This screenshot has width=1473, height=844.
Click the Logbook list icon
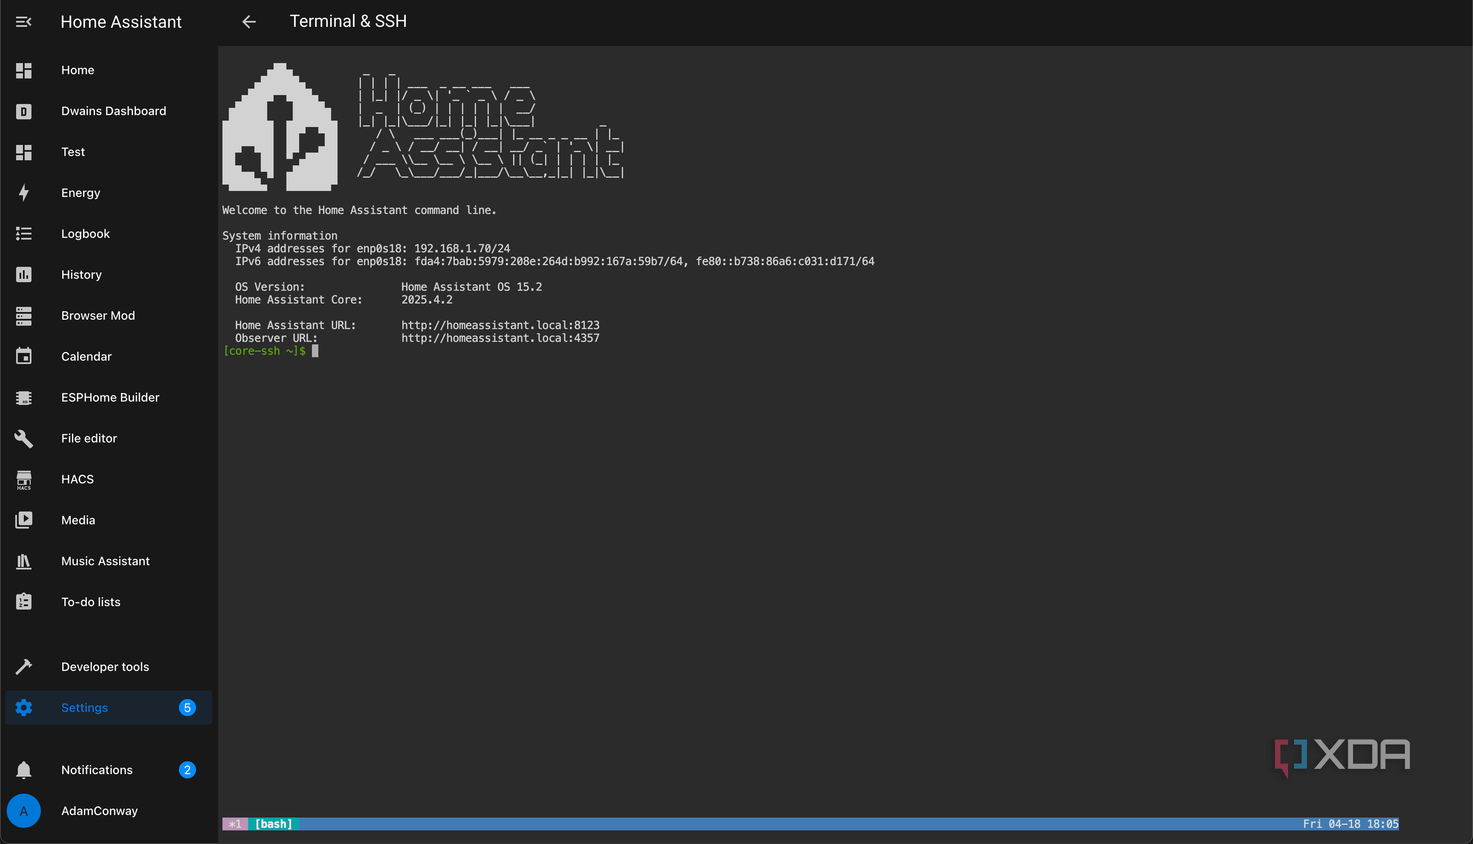click(x=24, y=234)
